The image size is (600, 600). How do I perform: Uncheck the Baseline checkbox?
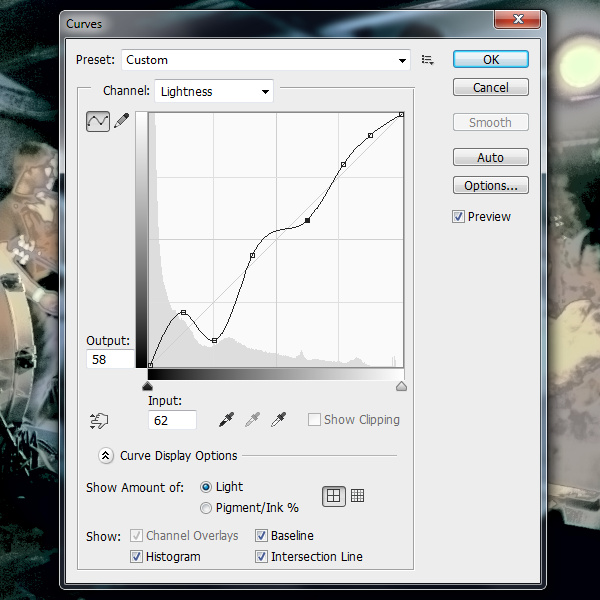[261, 535]
